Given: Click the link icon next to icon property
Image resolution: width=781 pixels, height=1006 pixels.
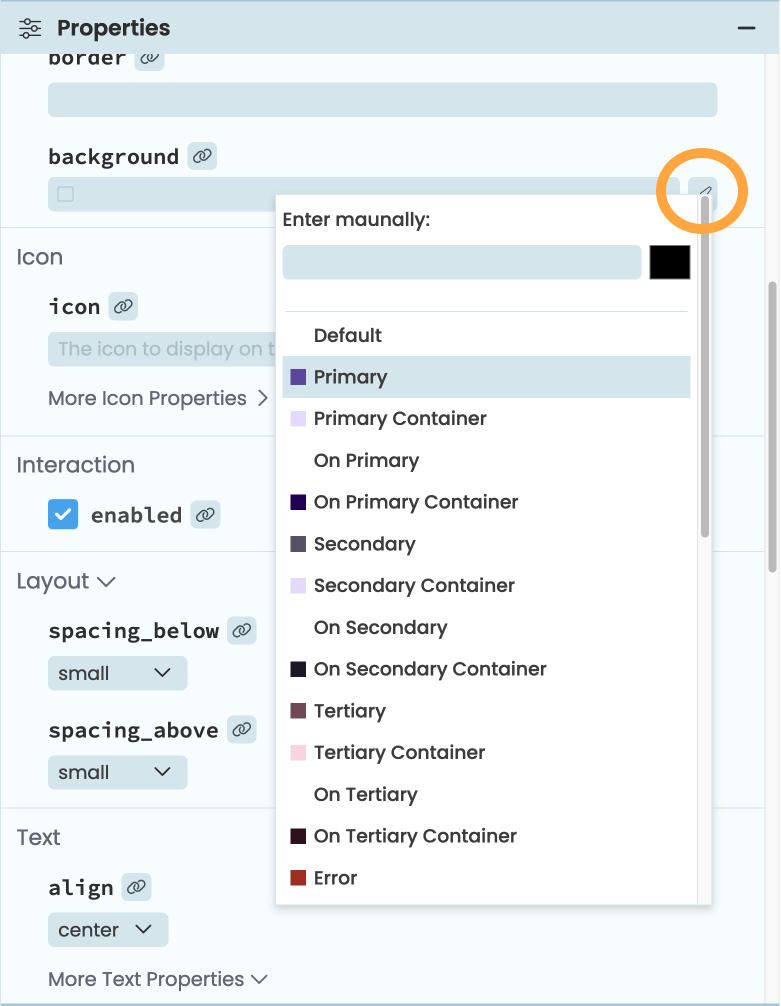Looking at the screenshot, I should [121, 306].
